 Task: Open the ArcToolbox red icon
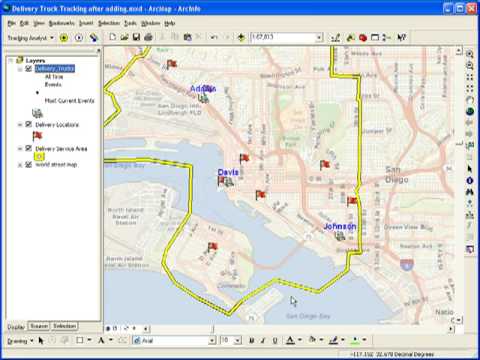point(363,38)
